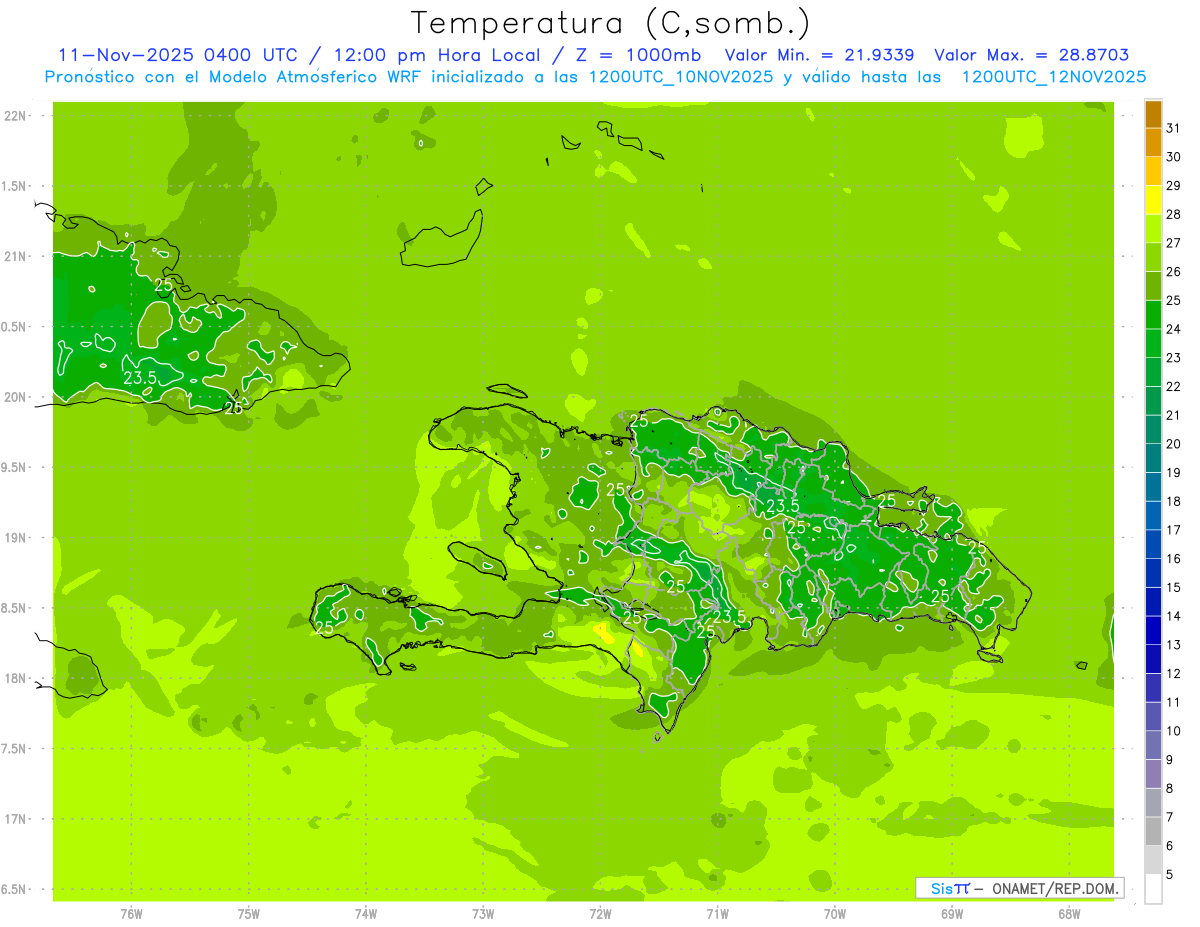Image resolution: width=1200 pixels, height=927 pixels.
Task: Click the "70W" longitude axis label
Action: click(835, 913)
